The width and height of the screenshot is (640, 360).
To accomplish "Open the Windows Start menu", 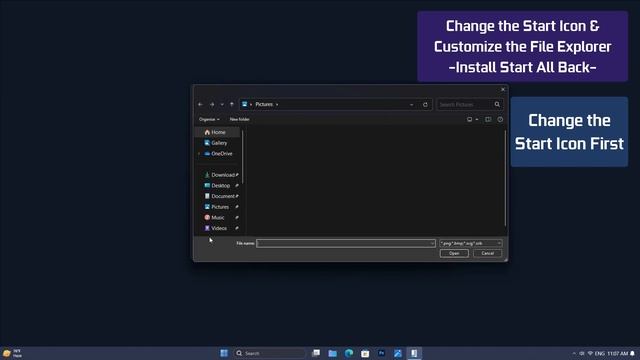I will (x=224, y=353).
